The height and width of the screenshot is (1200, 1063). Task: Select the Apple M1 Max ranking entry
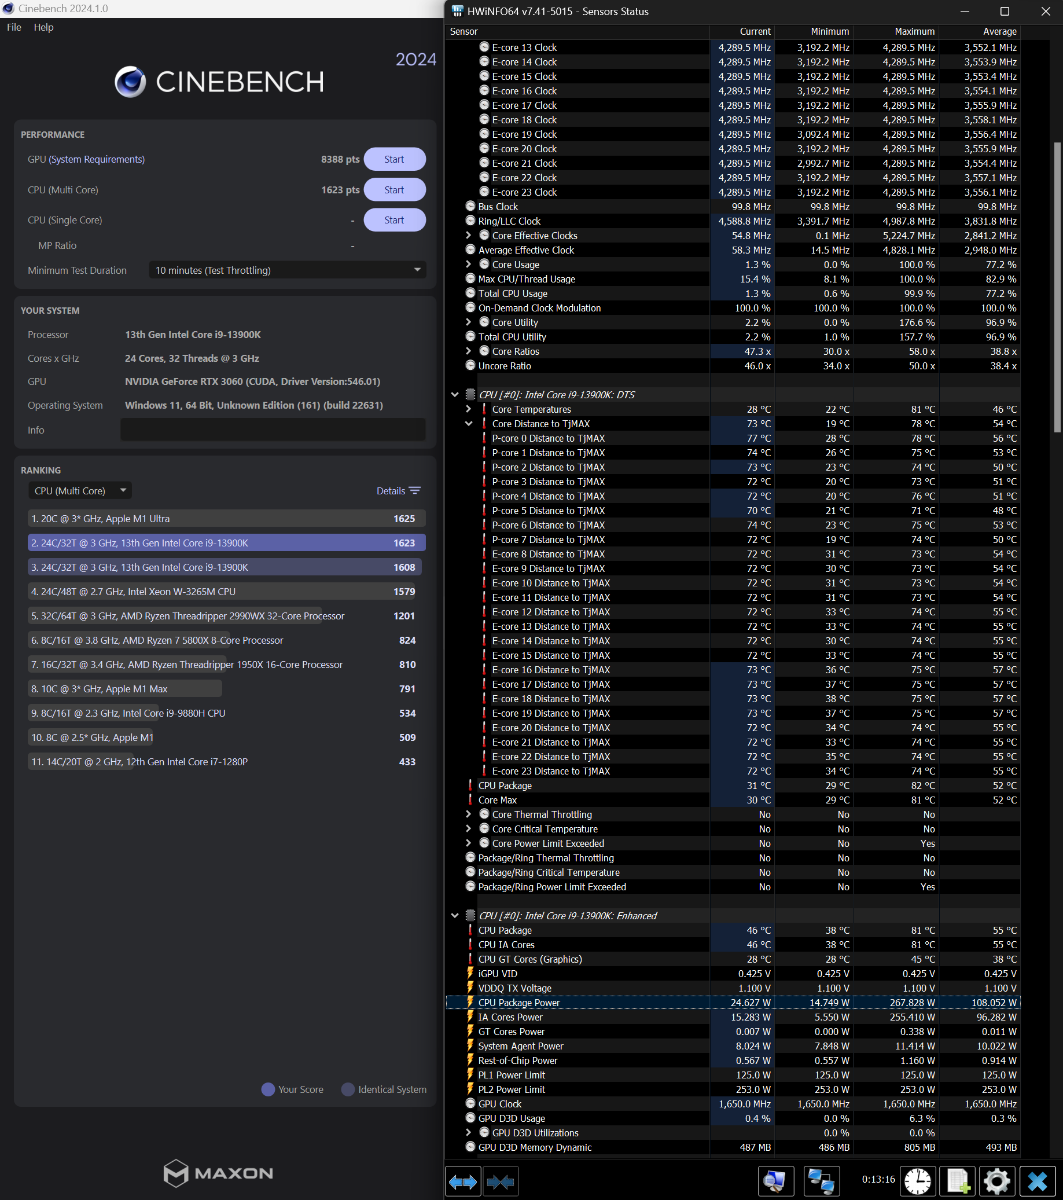tap(227, 689)
